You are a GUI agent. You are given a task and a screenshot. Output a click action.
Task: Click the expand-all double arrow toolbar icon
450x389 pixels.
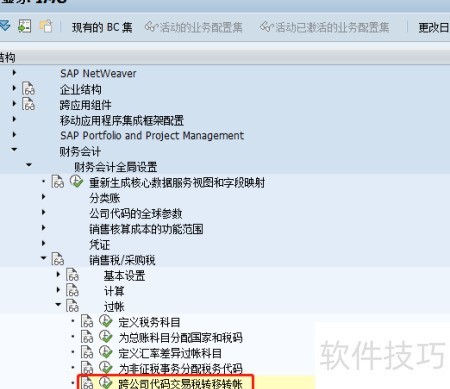(5, 26)
